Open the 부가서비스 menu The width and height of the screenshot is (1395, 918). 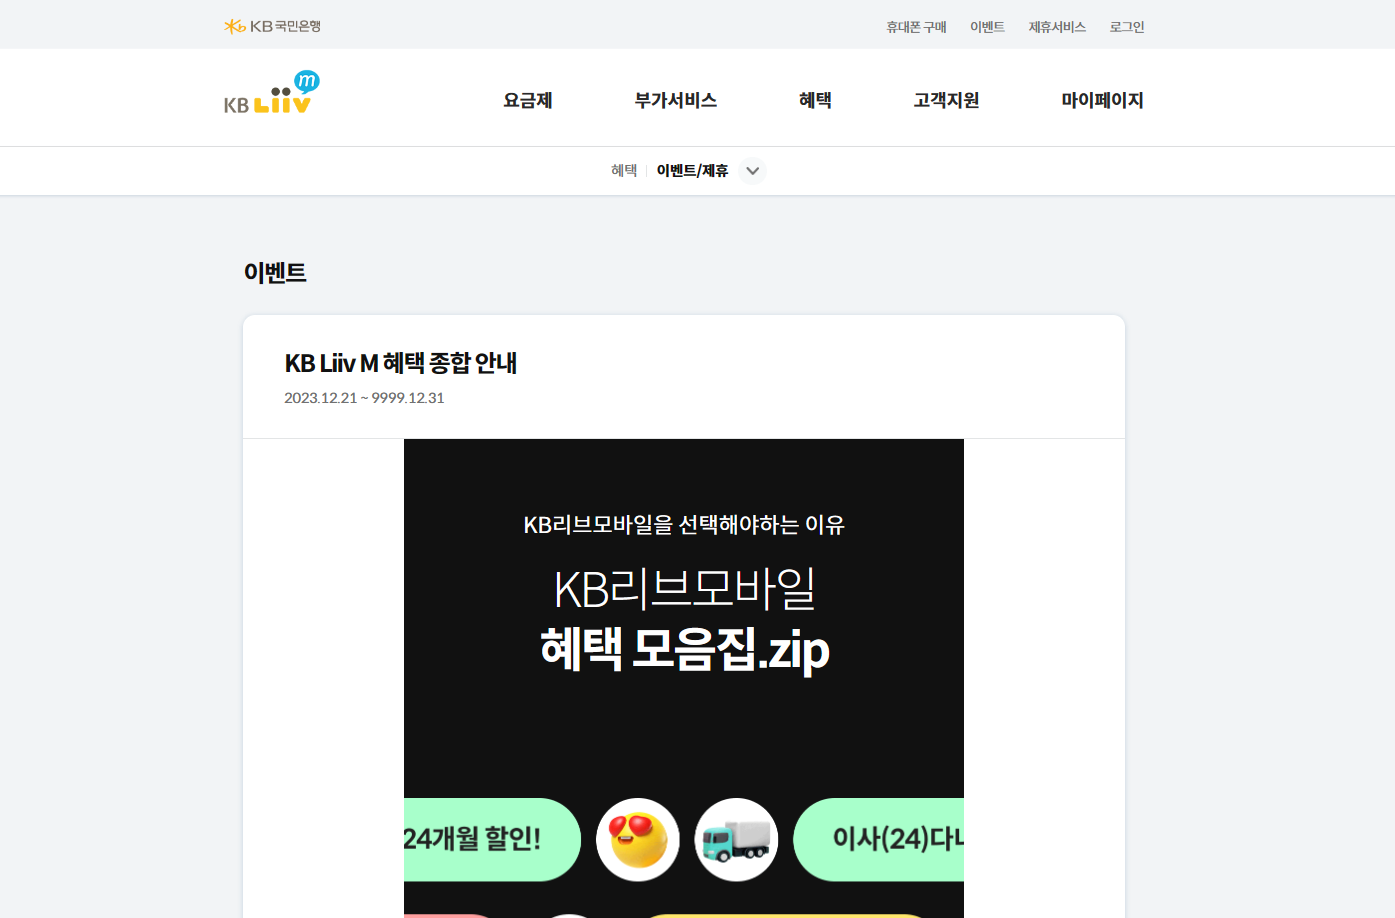676,100
